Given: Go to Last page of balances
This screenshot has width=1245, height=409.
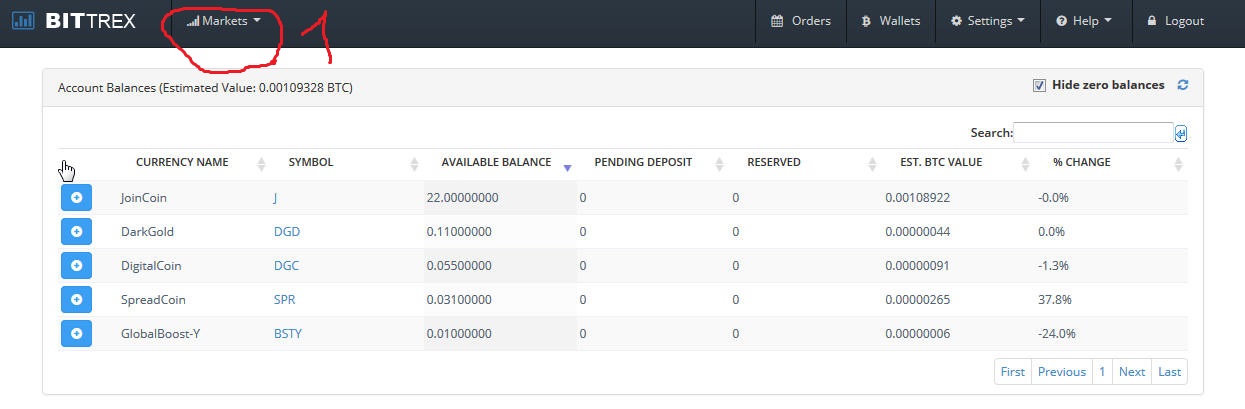Looking at the screenshot, I should click(1170, 371).
